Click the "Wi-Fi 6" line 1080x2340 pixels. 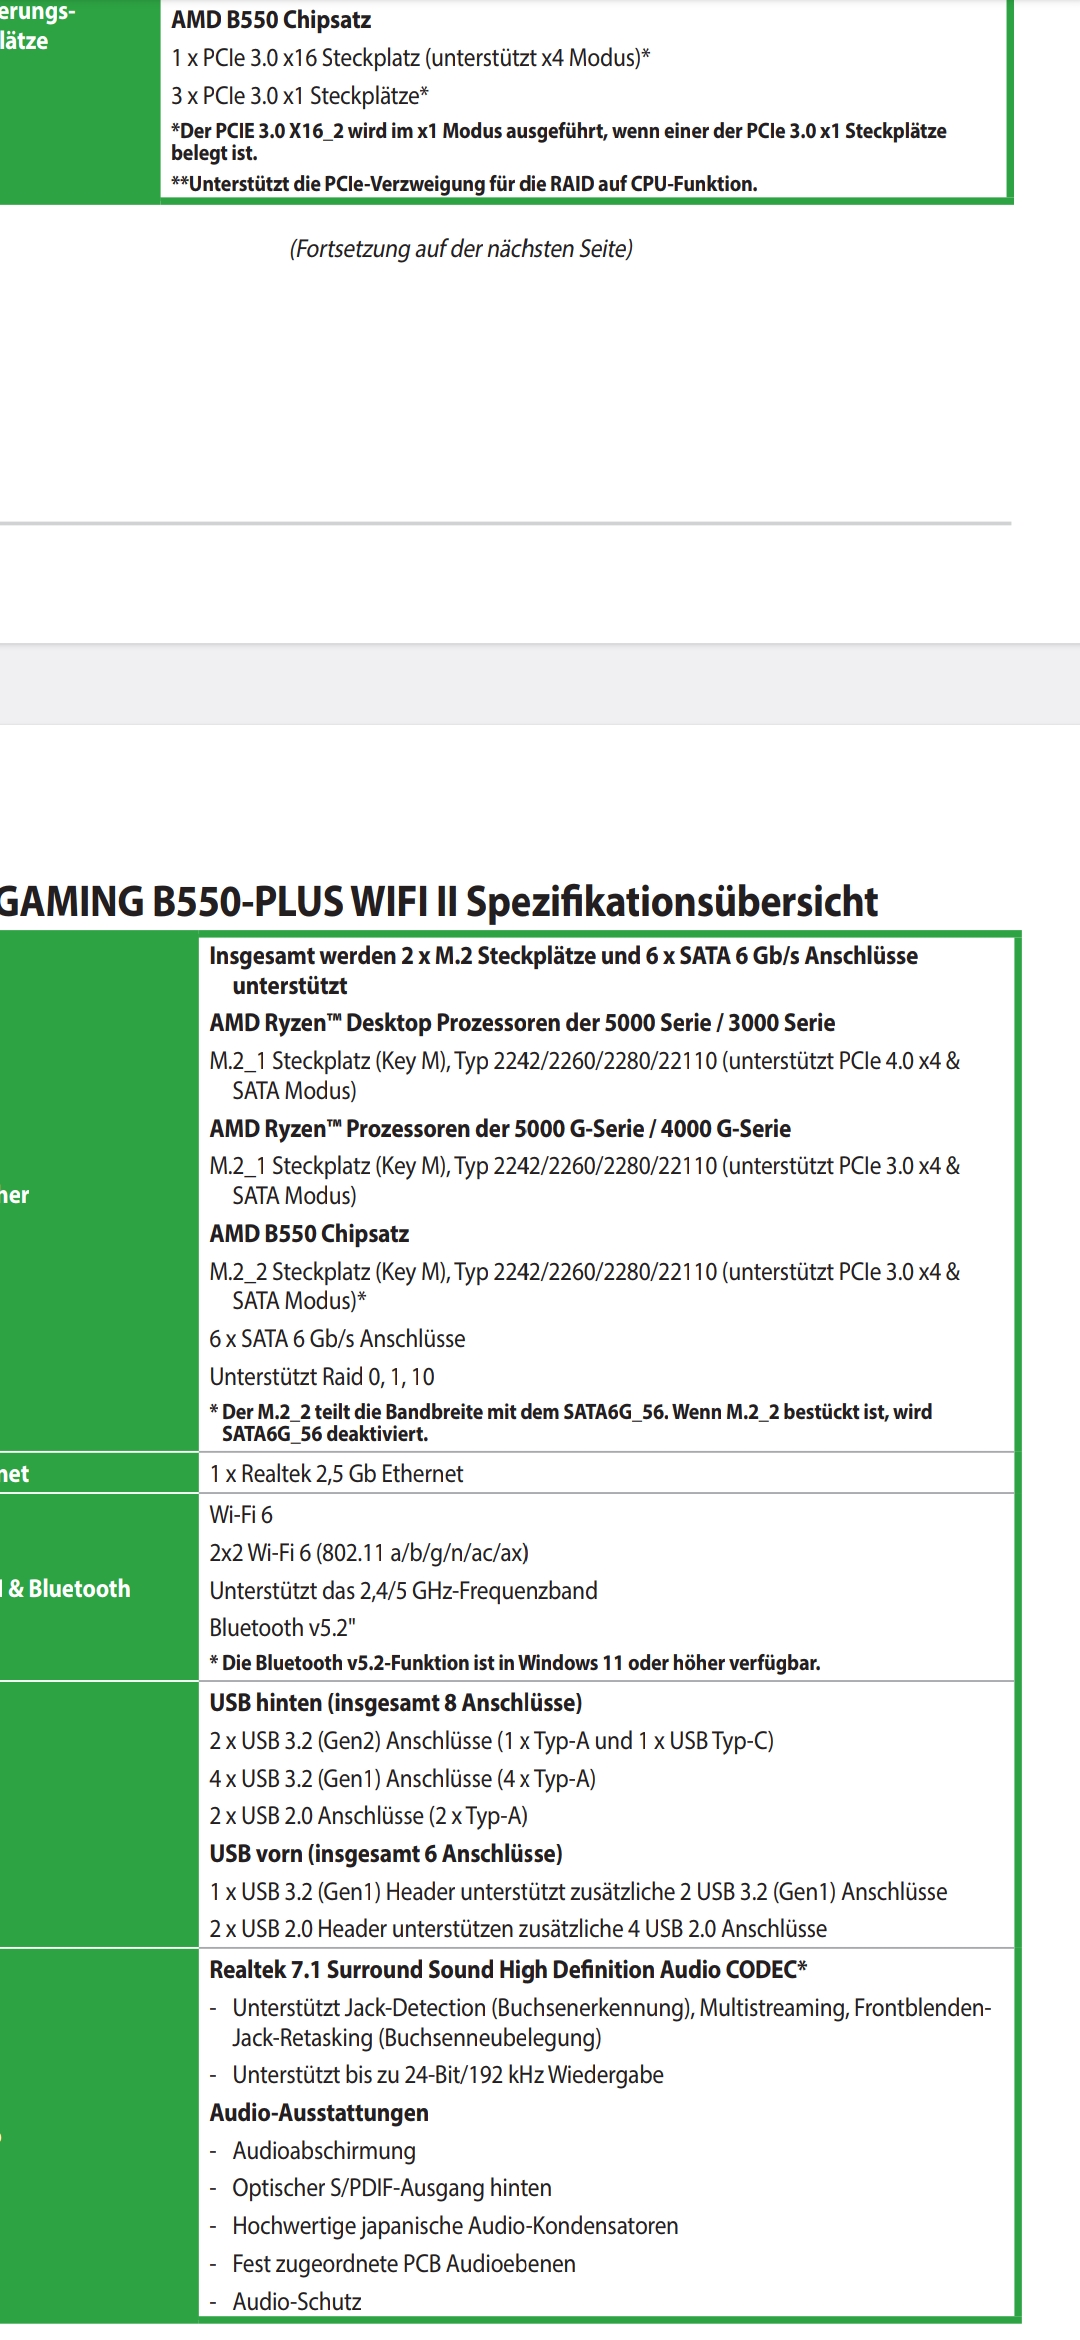(x=241, y=1515)
